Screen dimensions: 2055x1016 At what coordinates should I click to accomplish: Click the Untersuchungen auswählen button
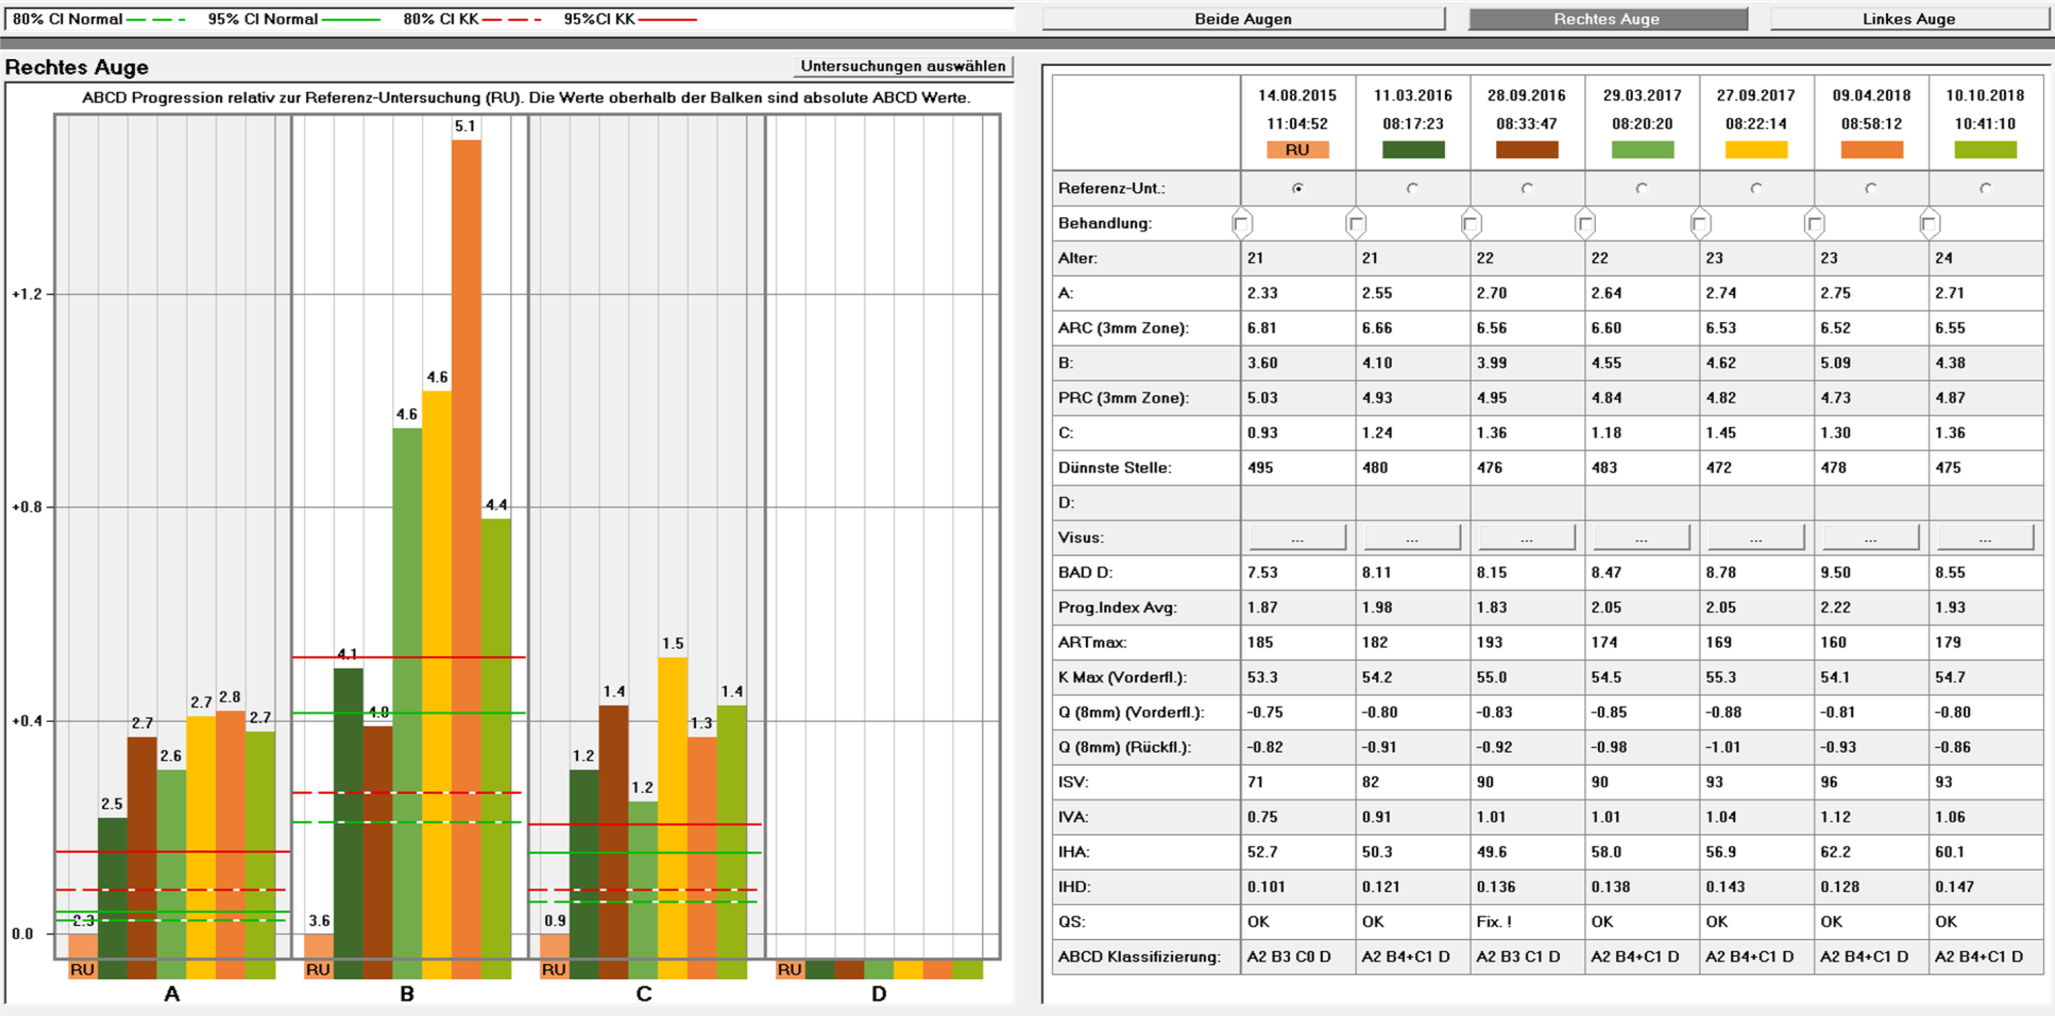(x=903, y=66)
